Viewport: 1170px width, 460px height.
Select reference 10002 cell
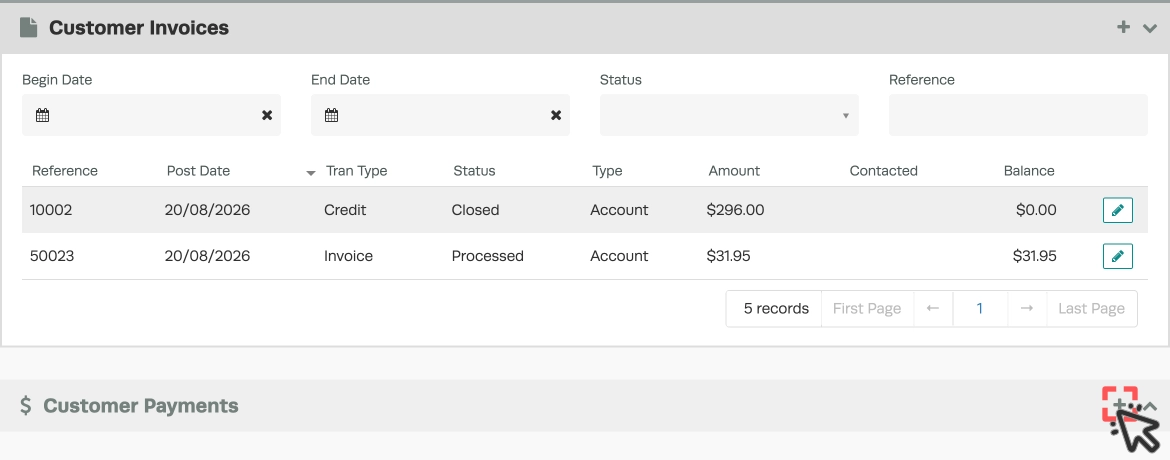point(51,210)
